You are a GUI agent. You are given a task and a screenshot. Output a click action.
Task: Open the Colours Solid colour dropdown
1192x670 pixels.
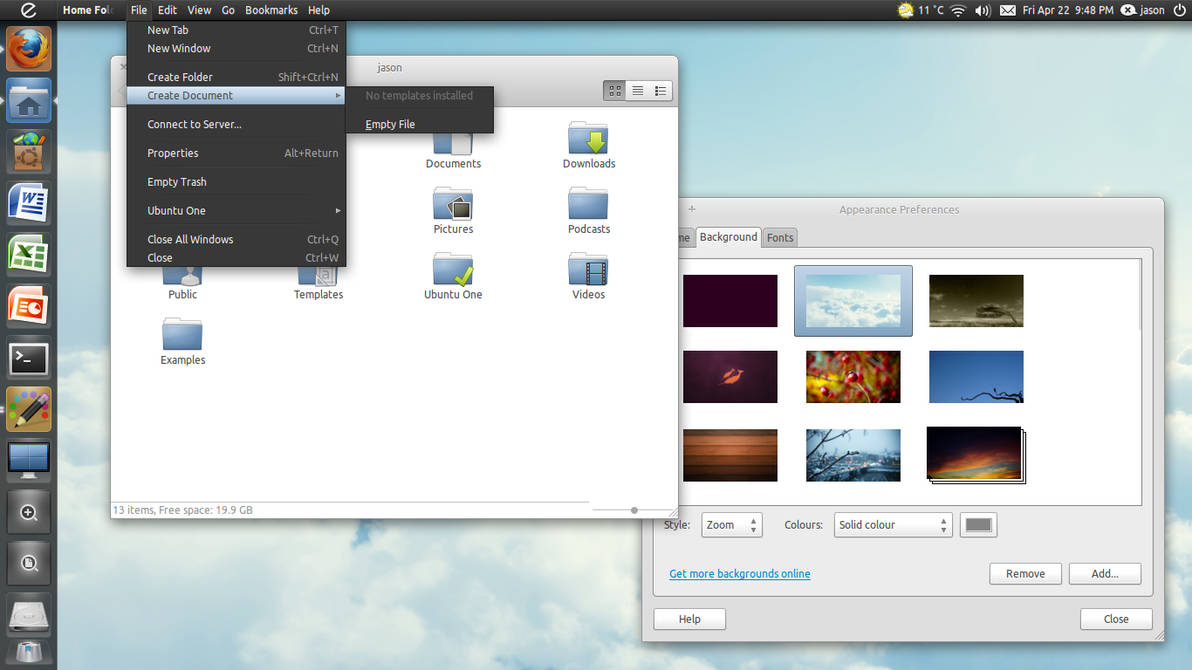coord(892,525)
